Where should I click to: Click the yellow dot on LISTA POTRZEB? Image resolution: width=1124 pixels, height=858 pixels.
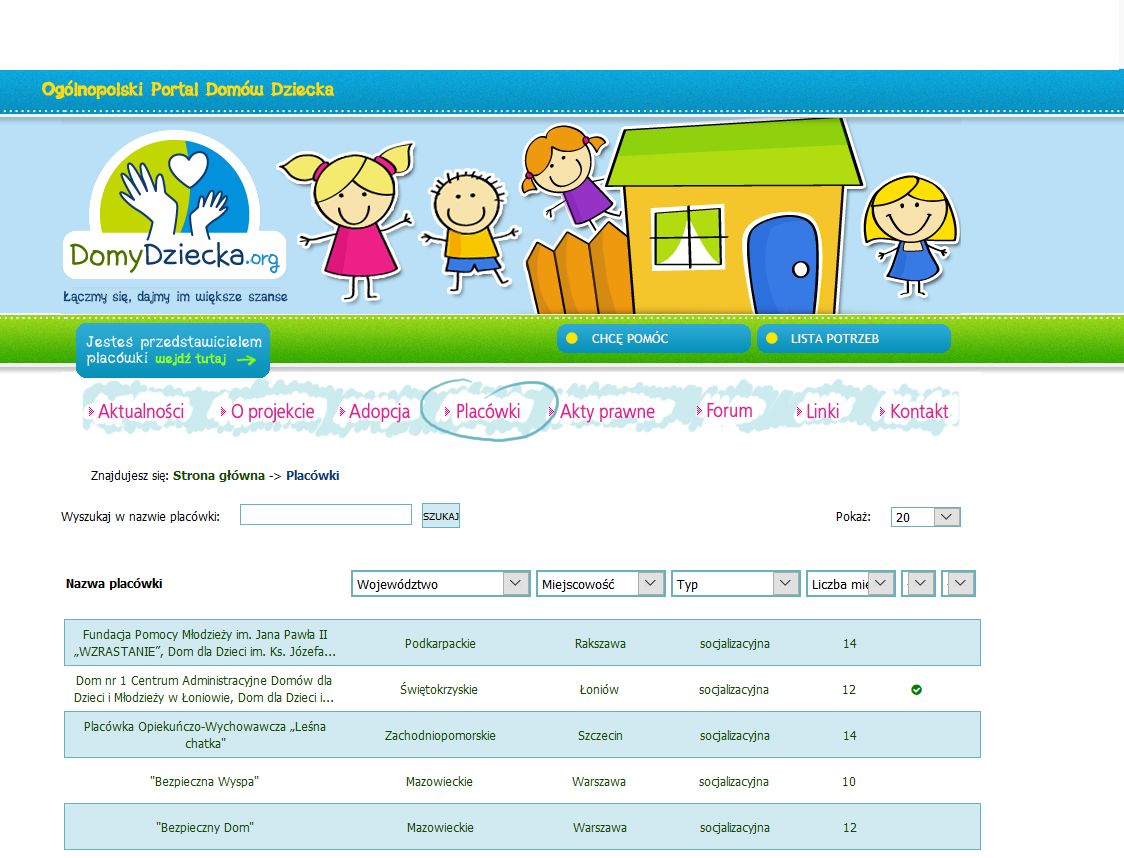(x=771, y=338)
